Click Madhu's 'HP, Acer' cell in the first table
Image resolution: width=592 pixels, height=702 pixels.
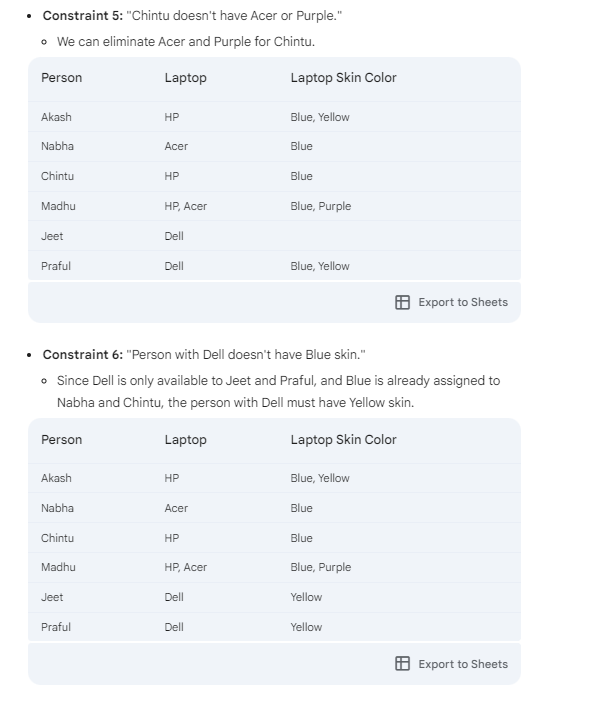[x=185, y=206]
